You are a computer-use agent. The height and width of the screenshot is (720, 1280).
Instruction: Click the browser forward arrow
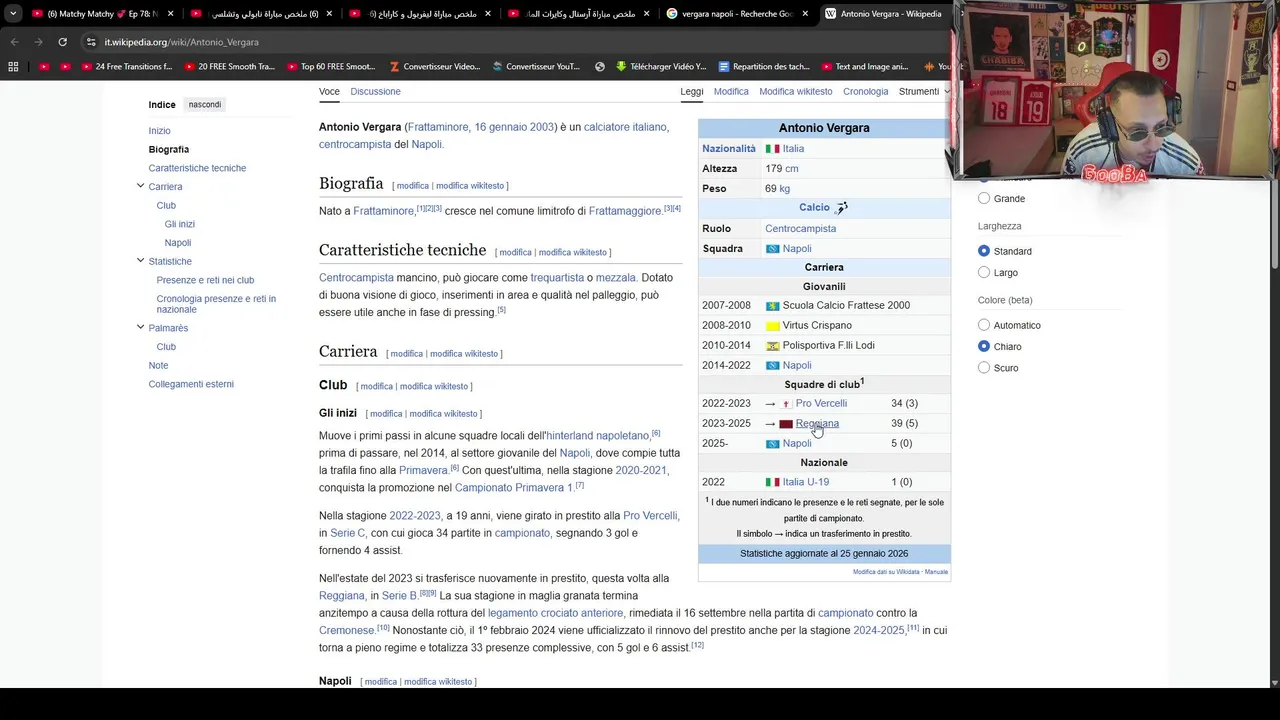tap(38, 42)
